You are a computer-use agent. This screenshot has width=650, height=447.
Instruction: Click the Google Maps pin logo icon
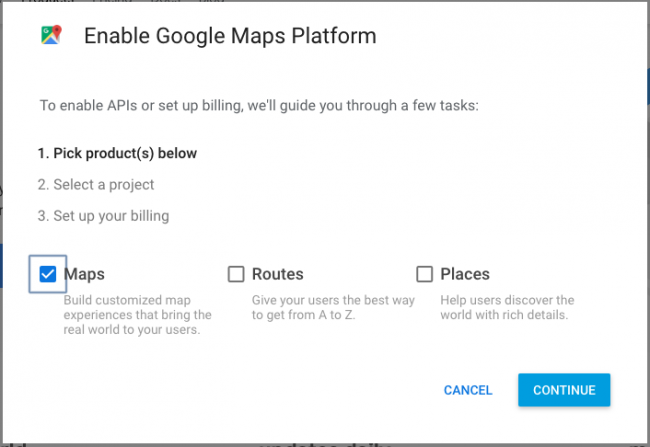tap(51, 36)
